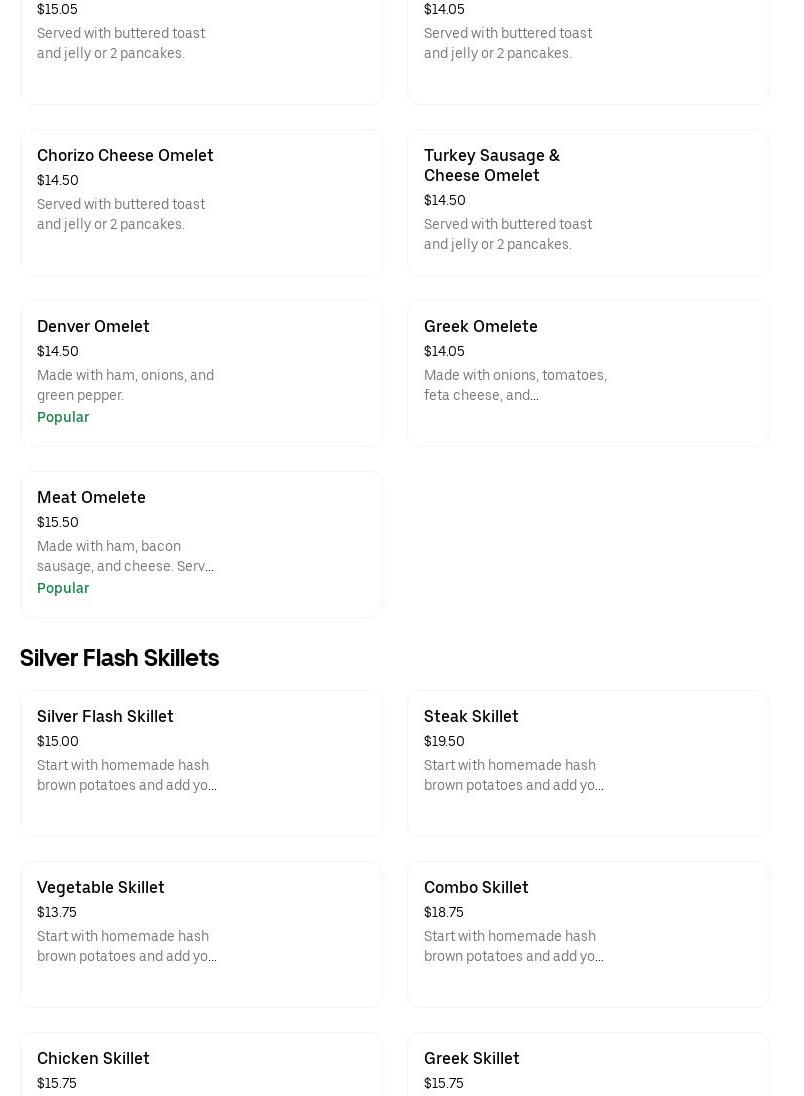Open the Steak Skillet item

[588, 763]
